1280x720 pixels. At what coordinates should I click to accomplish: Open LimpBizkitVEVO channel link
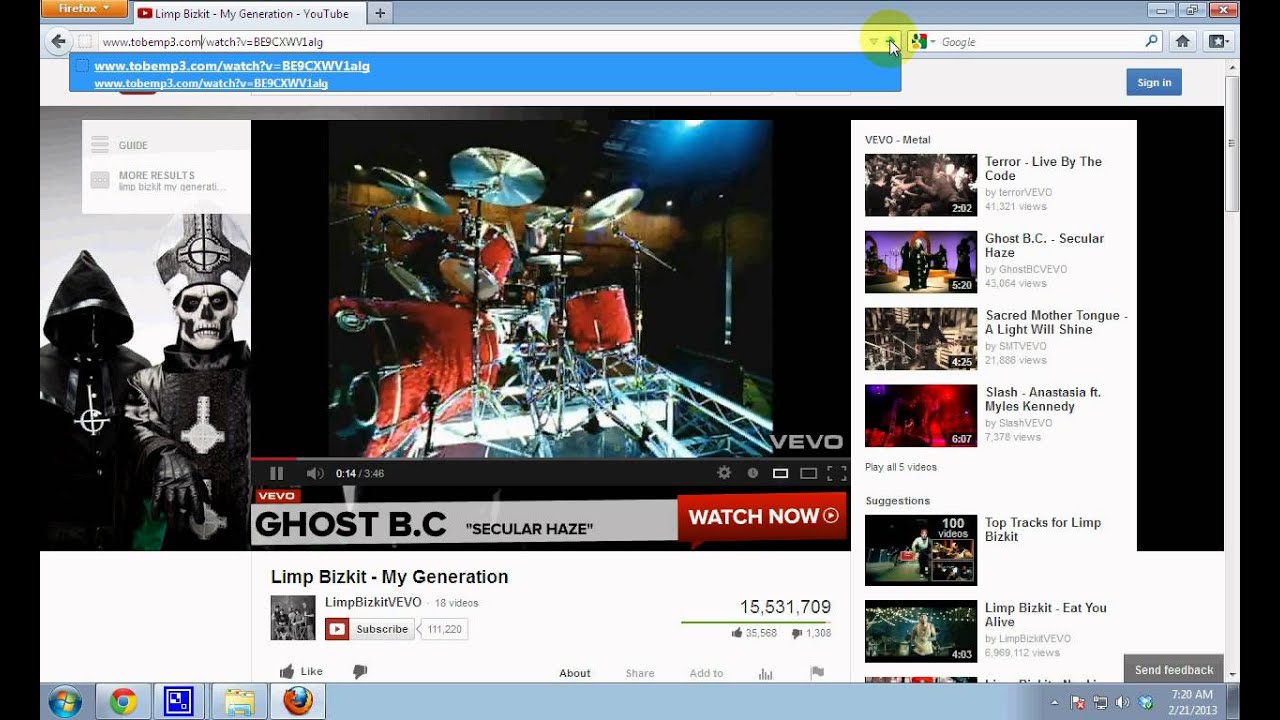(x=373, y=602)
